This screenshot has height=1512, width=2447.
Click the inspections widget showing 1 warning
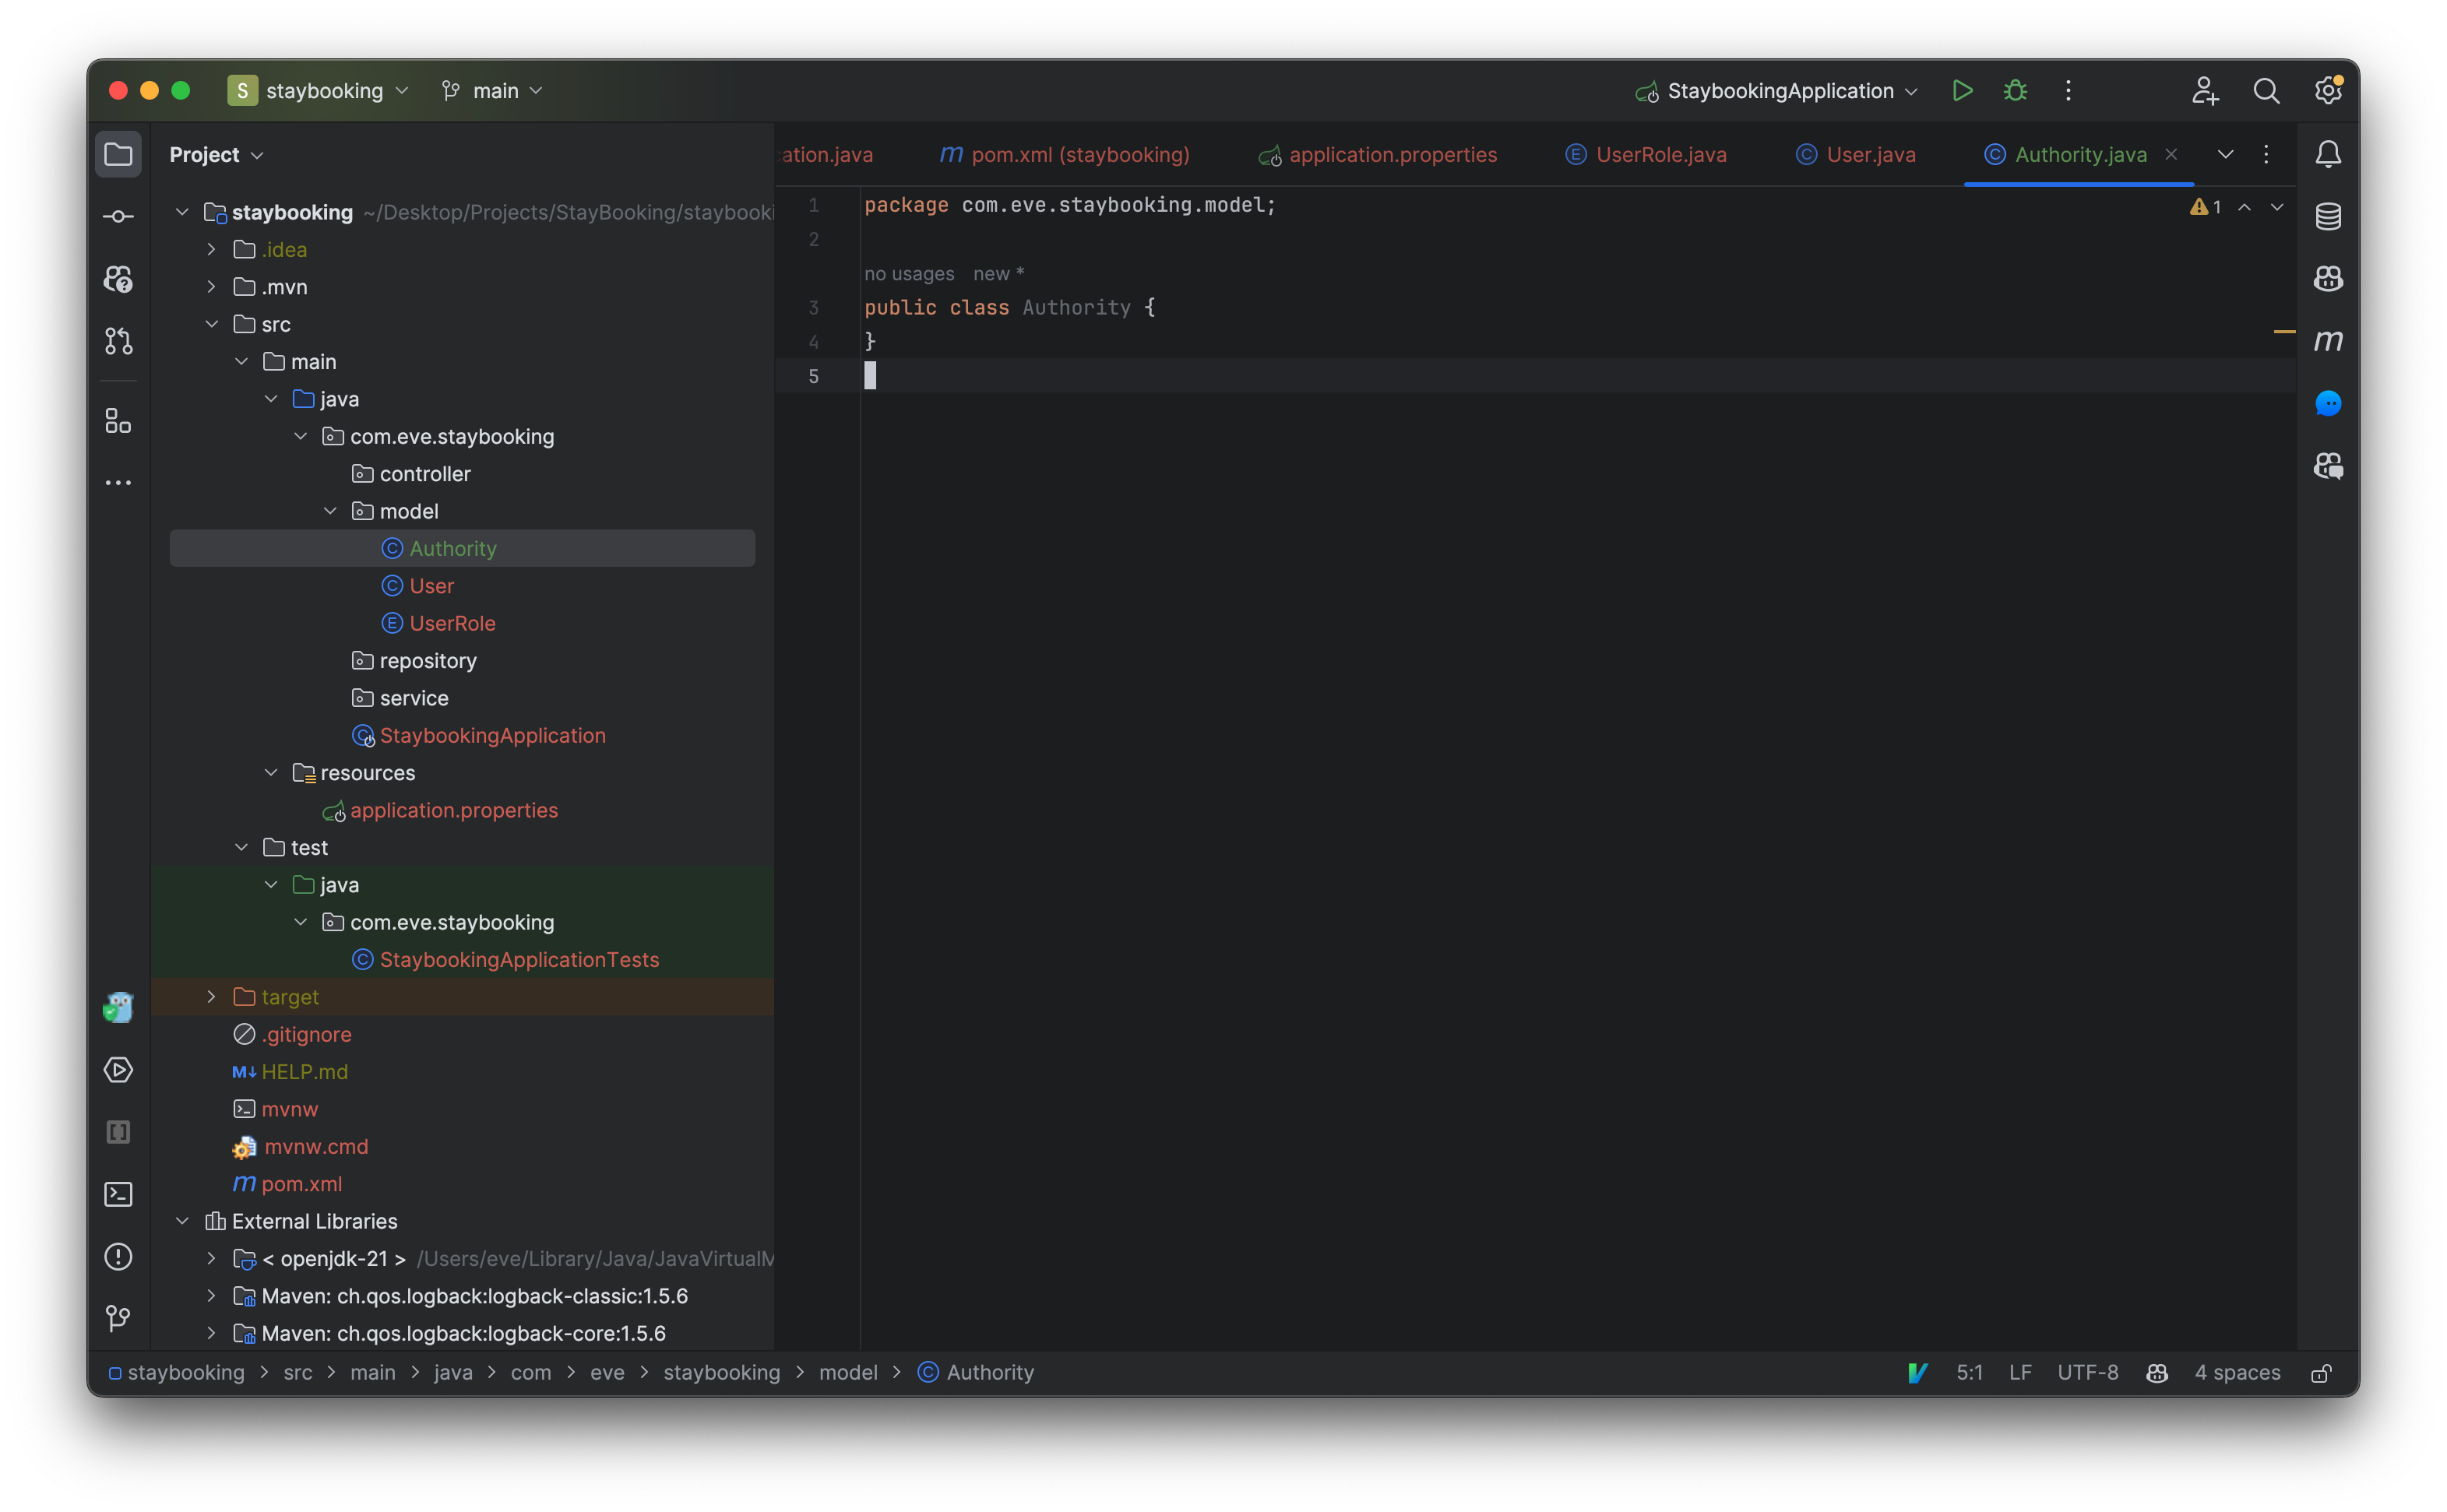[2207, 206]
